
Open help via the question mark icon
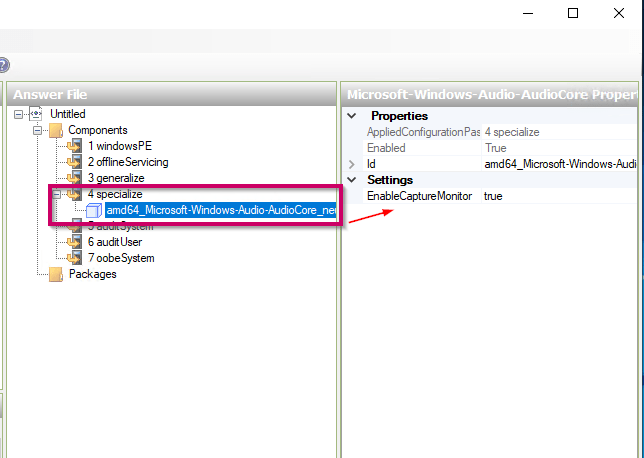pyautogui.click(x=3, y=66)
